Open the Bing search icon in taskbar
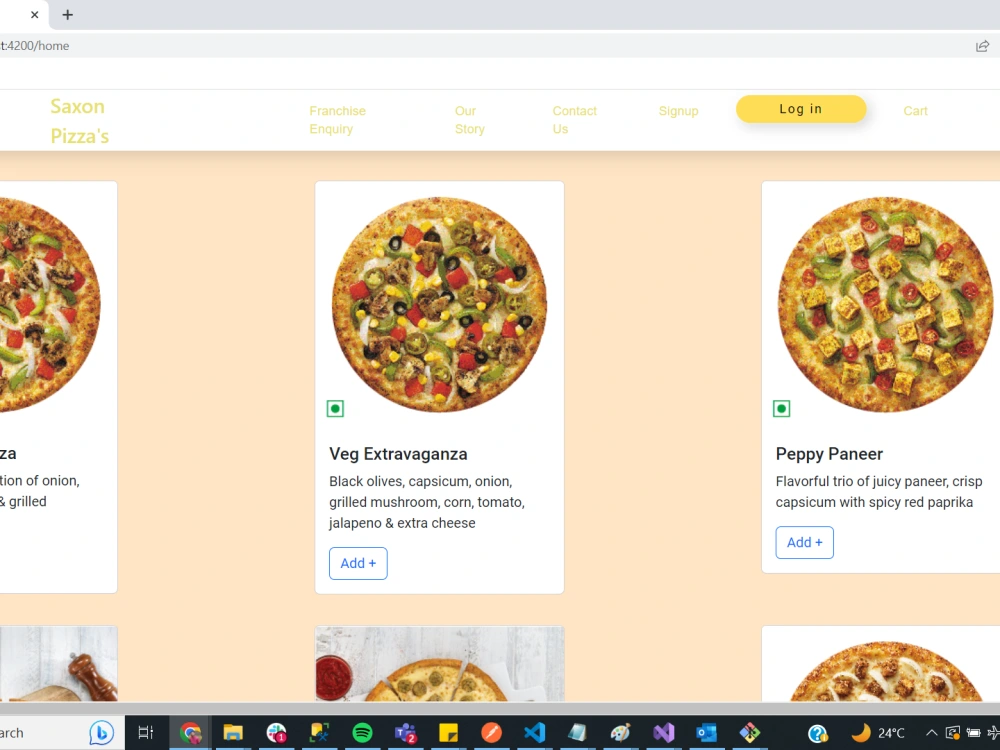1000x750 pixels. [x=101, y=733]
